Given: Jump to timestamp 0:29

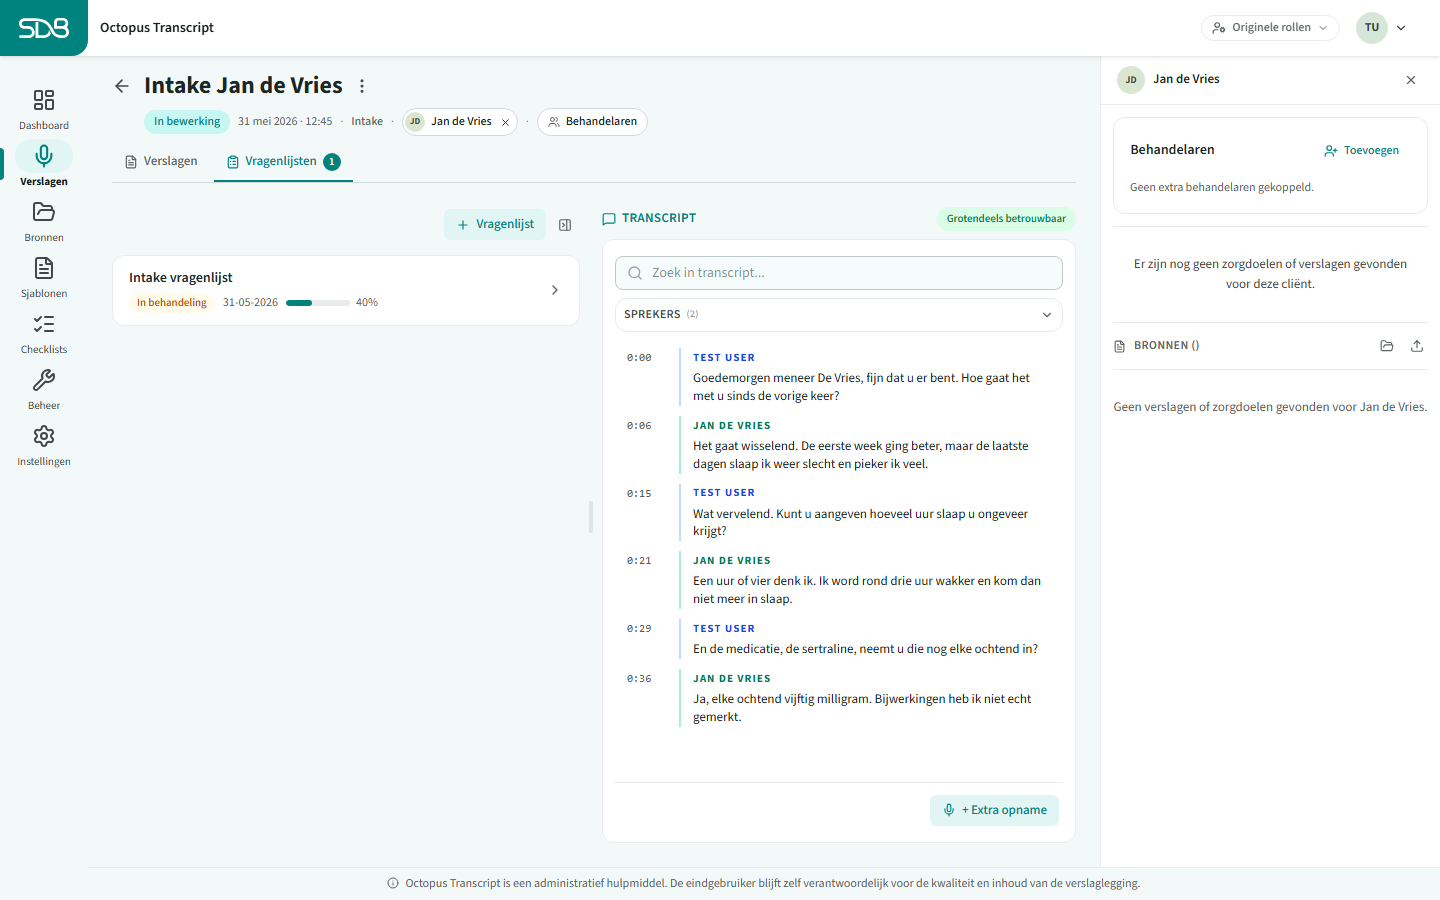Looking at the screenshot, I should 639,629.
